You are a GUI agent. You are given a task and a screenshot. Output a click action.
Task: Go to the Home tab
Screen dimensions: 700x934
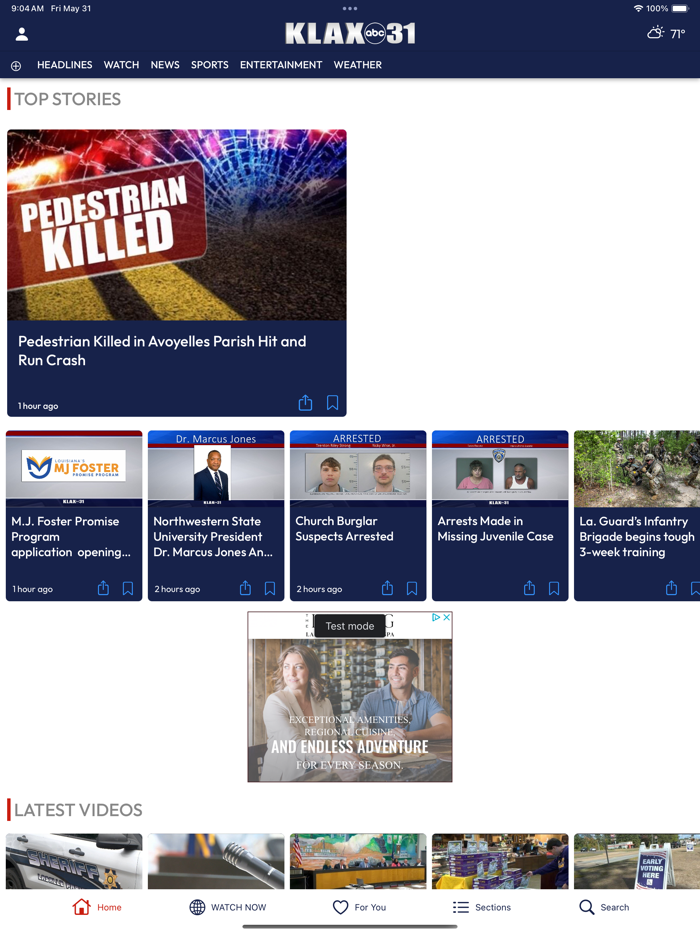(97, 907)
